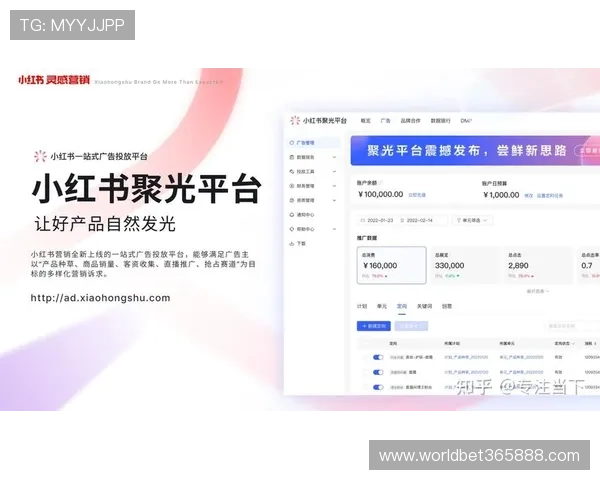
Task: Open the 品牌合作 top navigation item
Action: point(410,121)
